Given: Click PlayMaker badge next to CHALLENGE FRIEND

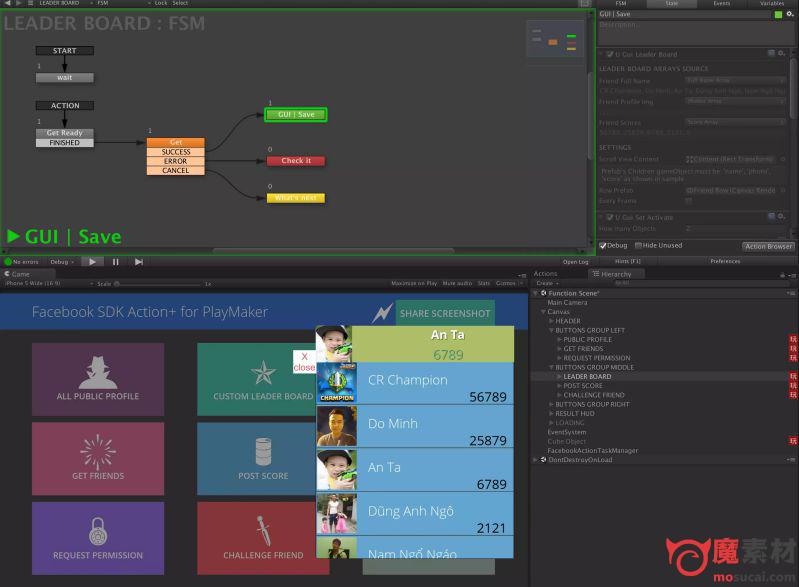Looking at the screenshot, I should coord(793,394).
